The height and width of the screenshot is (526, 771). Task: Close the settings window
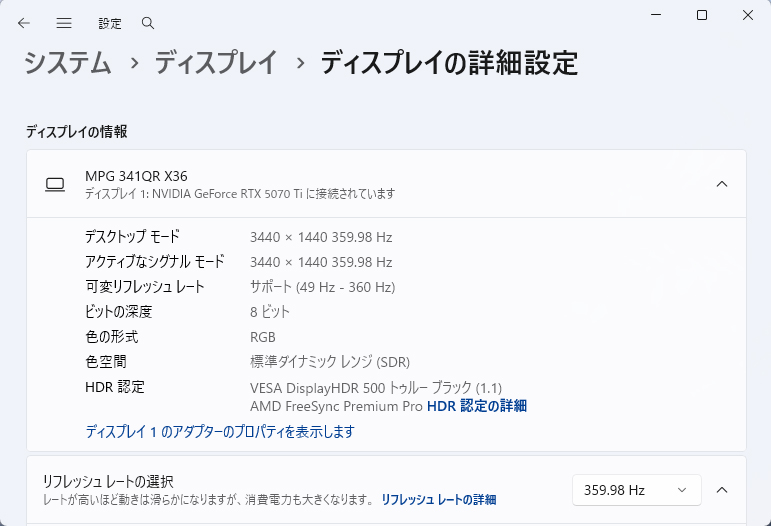coord(748,15)
